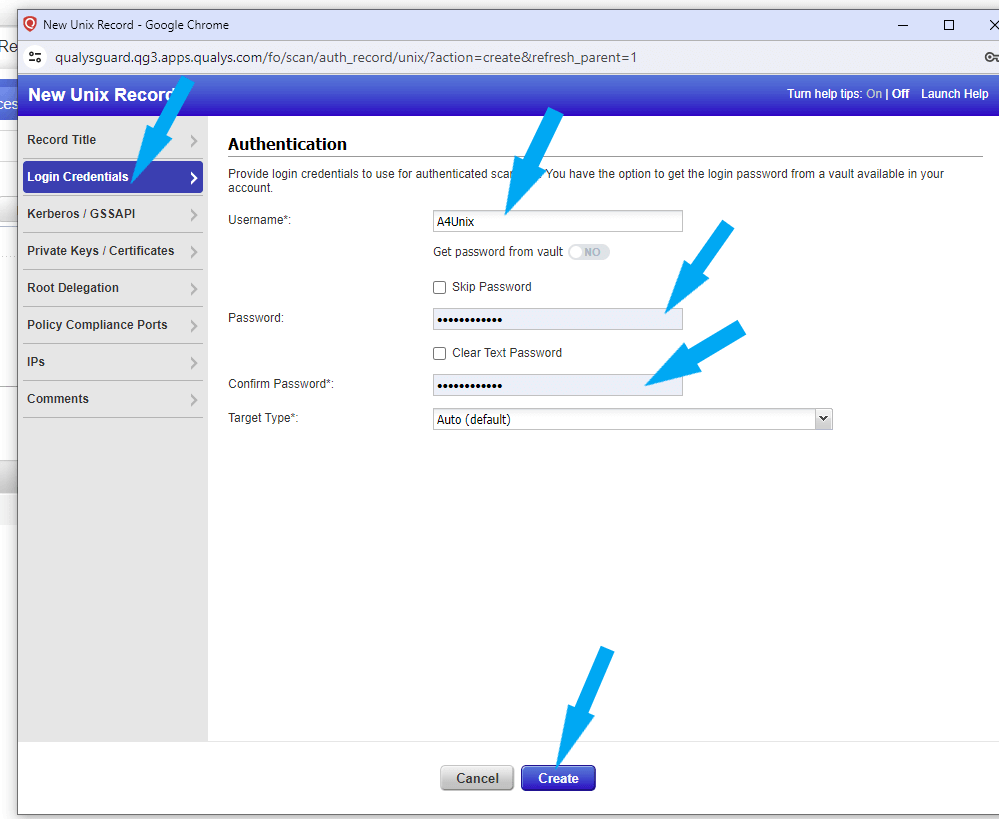Click the Confirm Password input field
999x819 pixels.
pos(557,385)
